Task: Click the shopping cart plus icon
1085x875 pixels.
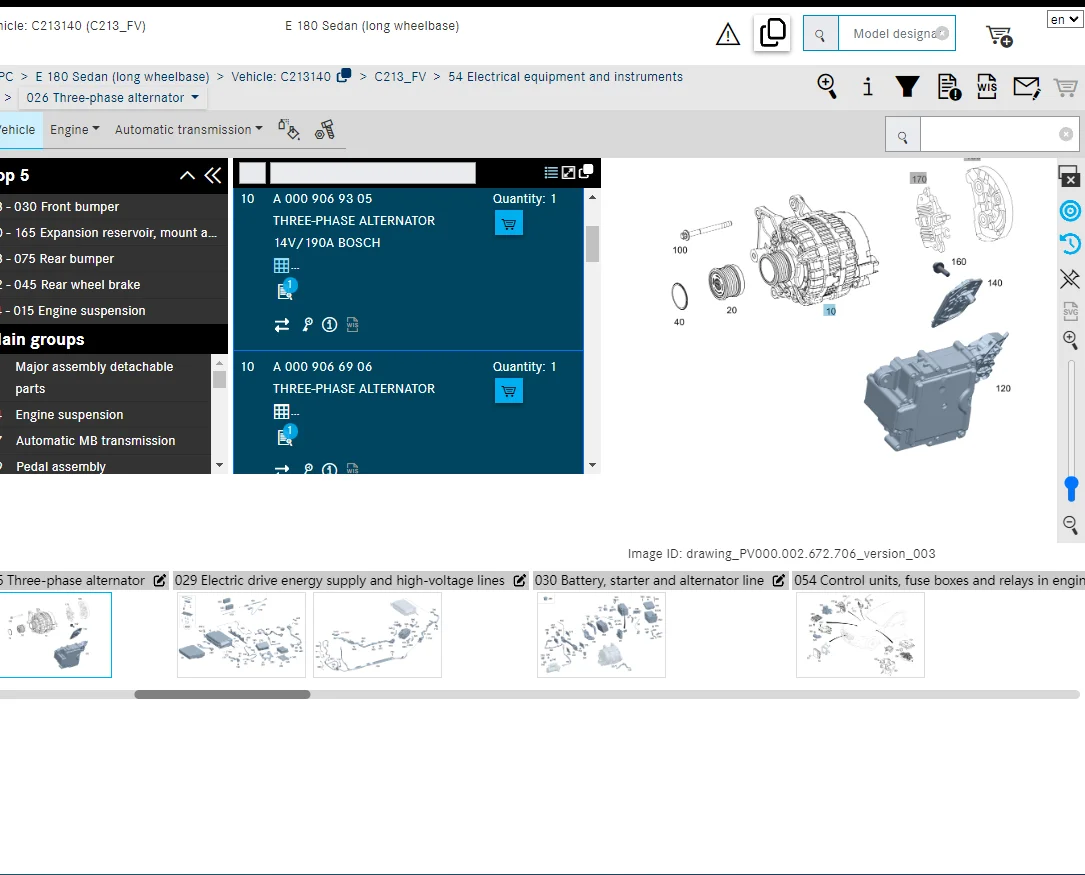Action: pyautogui.click(x=999, y=35)
